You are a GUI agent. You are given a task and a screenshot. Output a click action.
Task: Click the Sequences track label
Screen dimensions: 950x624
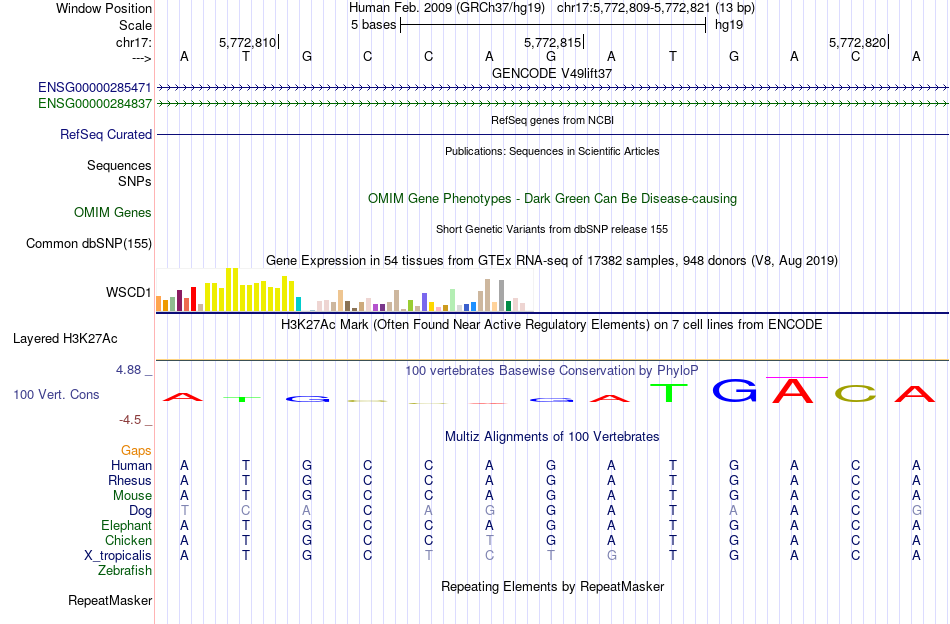coord(119,165)
